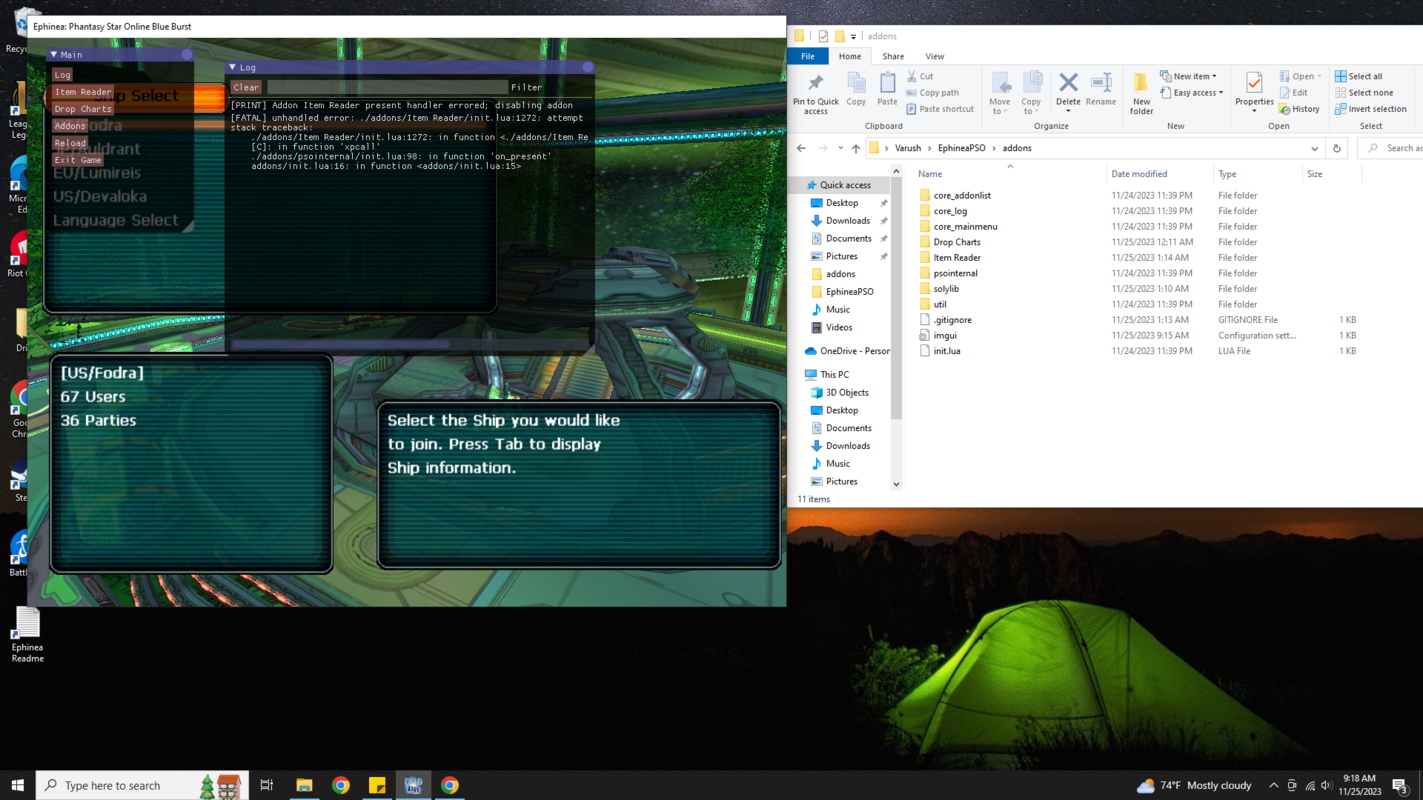Switch to the Share ribbon tab
The image size is (1423, 800).
[893, 56]
